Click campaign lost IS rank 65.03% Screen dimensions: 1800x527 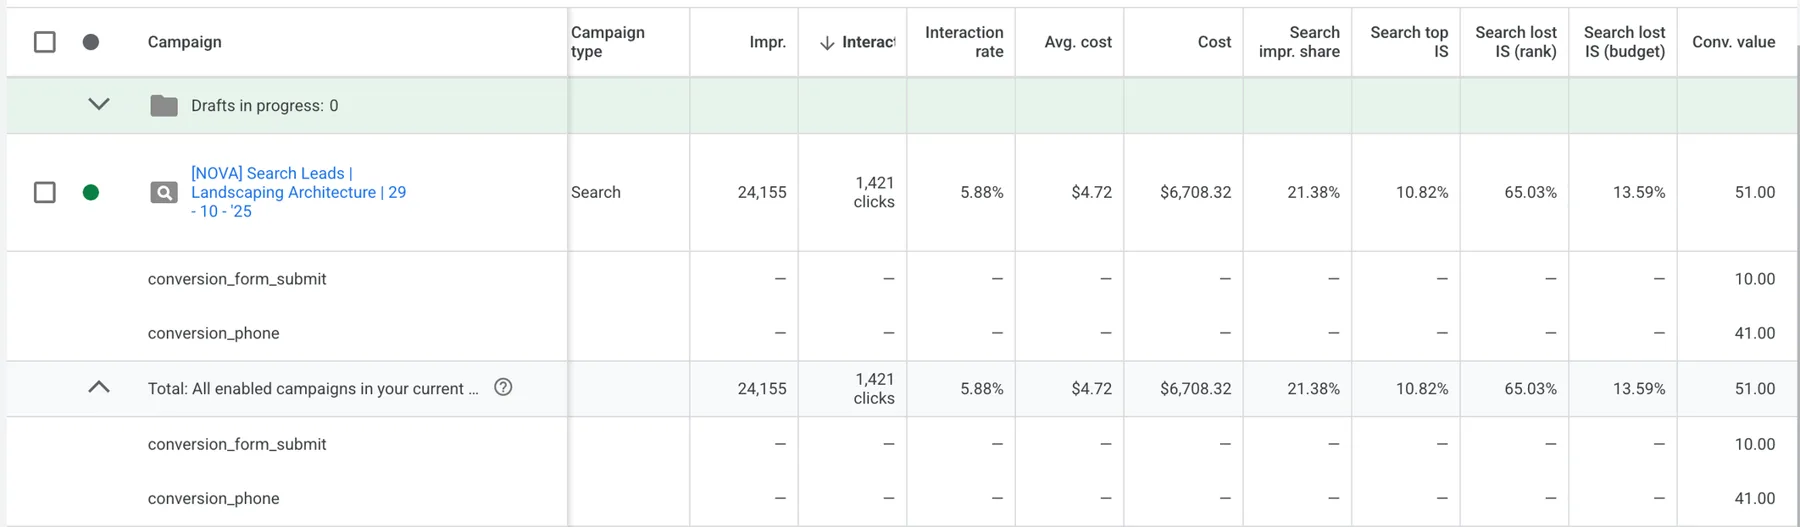pyautogui.click(x=1531, y=192)
